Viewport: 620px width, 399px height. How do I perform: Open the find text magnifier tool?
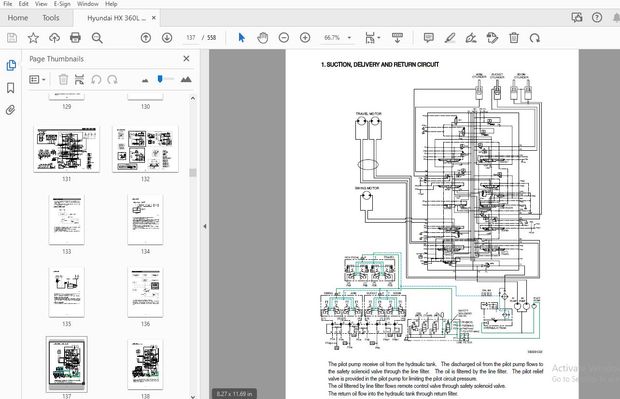[x=97, y=38]
